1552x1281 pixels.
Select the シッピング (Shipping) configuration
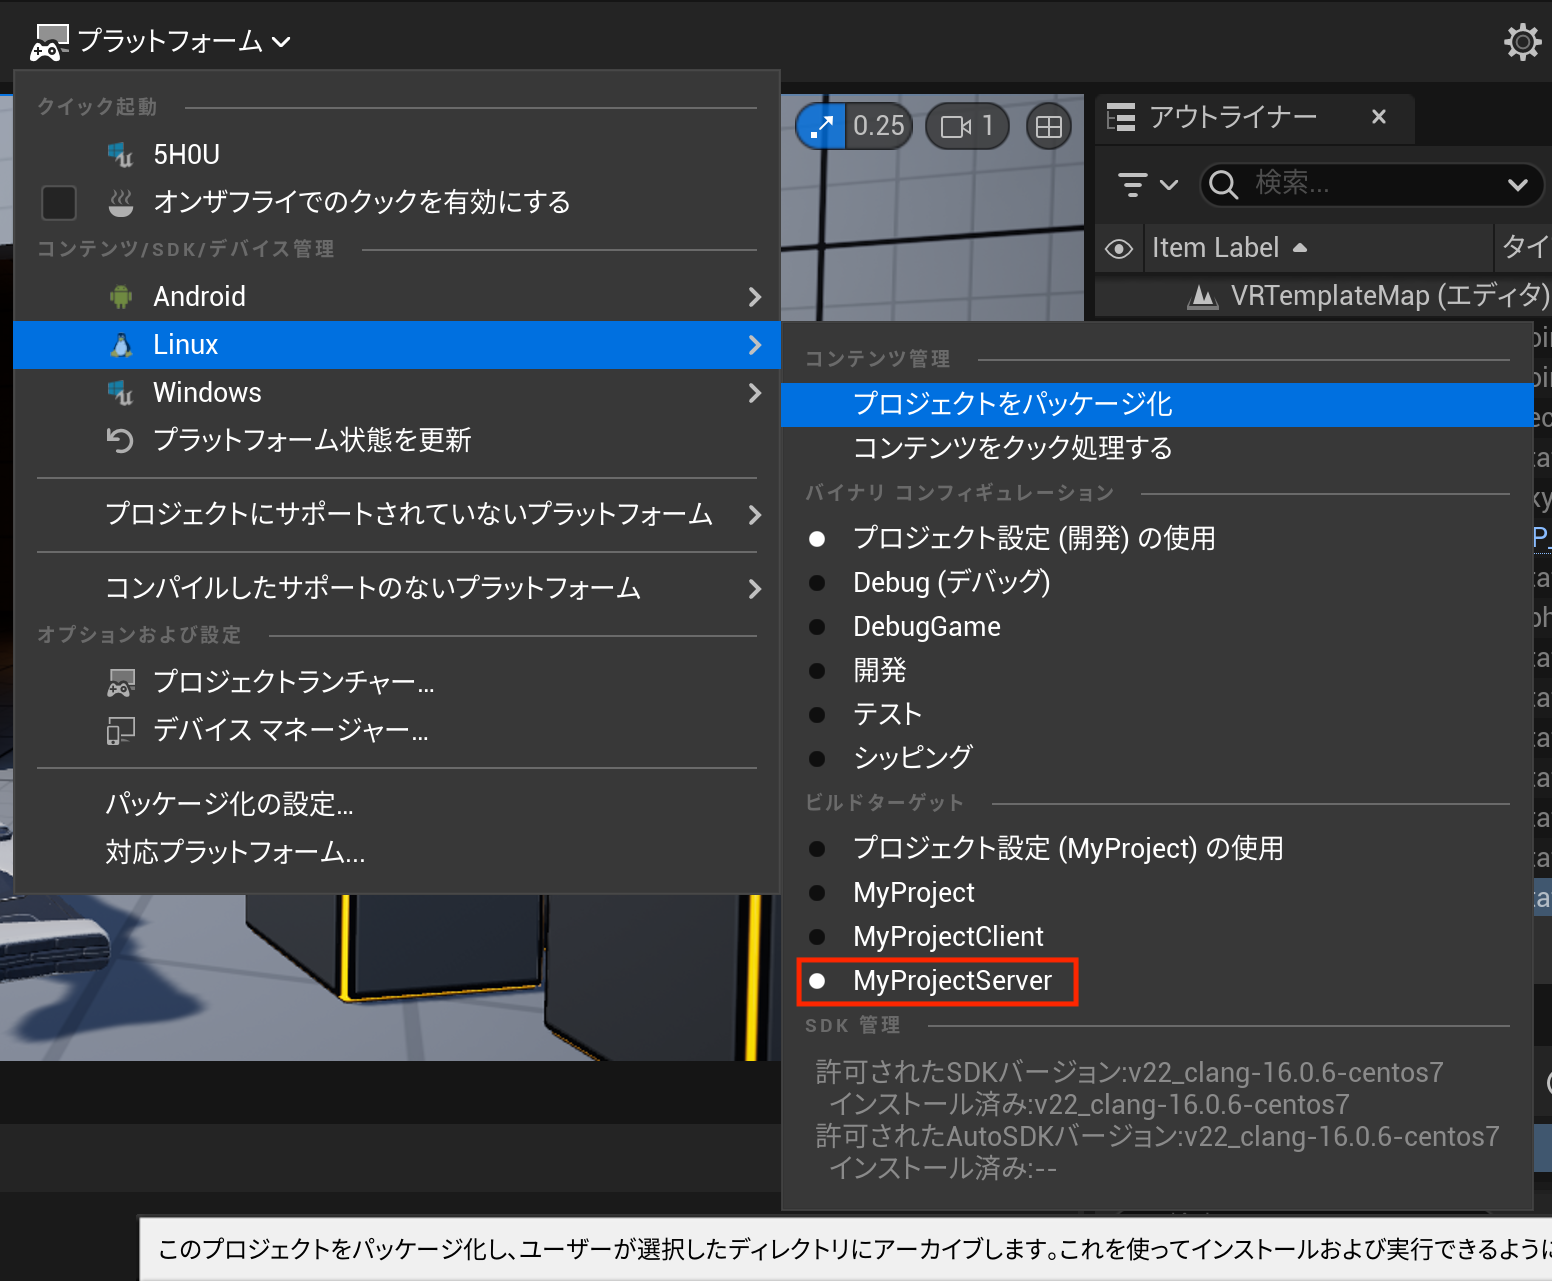(x=1157, y=758)
